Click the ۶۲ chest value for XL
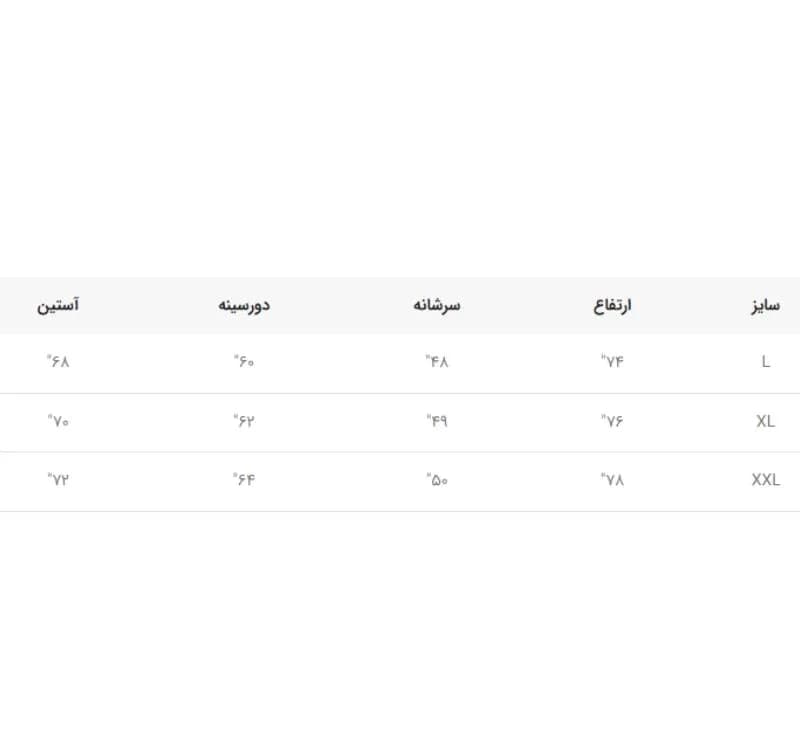Image resolution: width=800 pixels, height=735 pixels. click(x=244, y=420)
